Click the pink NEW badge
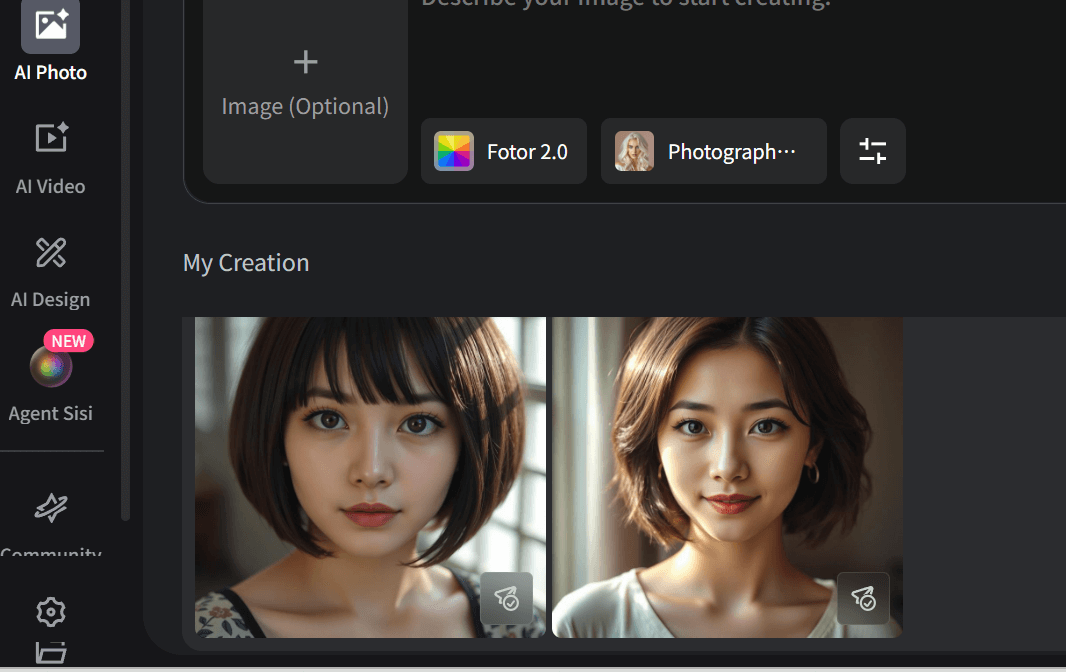The image size is (1066, 672). [x=69, y=341]
